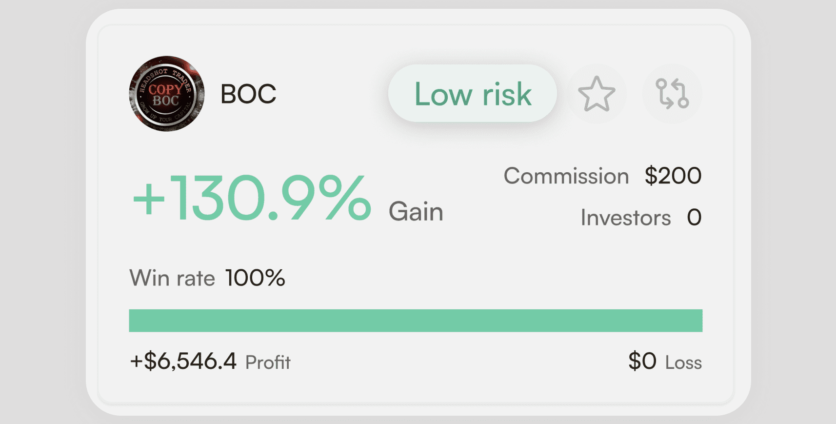Click the Commission label

coord(566,176)
